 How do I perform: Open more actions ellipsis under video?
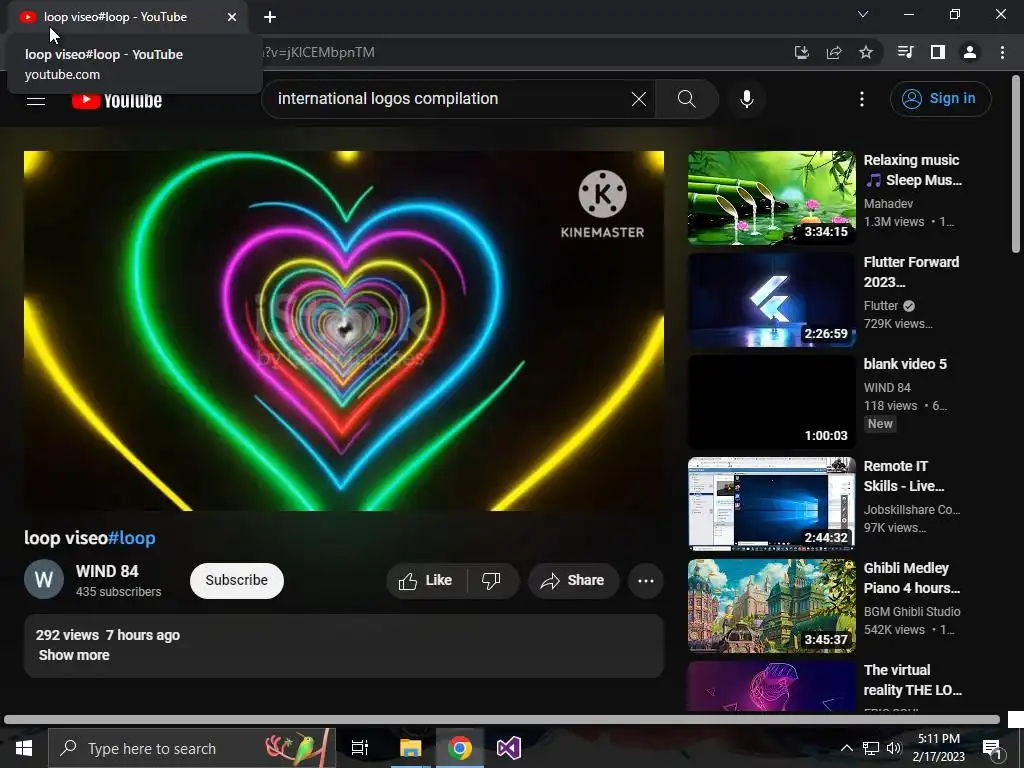pyautogui.click(x=646, y=581)
